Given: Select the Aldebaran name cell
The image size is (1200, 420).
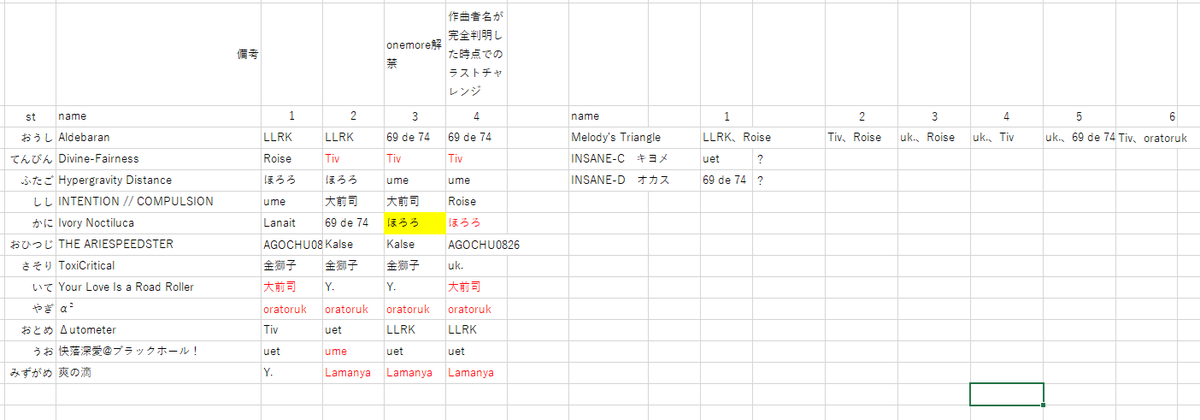Looking at the screenshot, I should [158, 137].
